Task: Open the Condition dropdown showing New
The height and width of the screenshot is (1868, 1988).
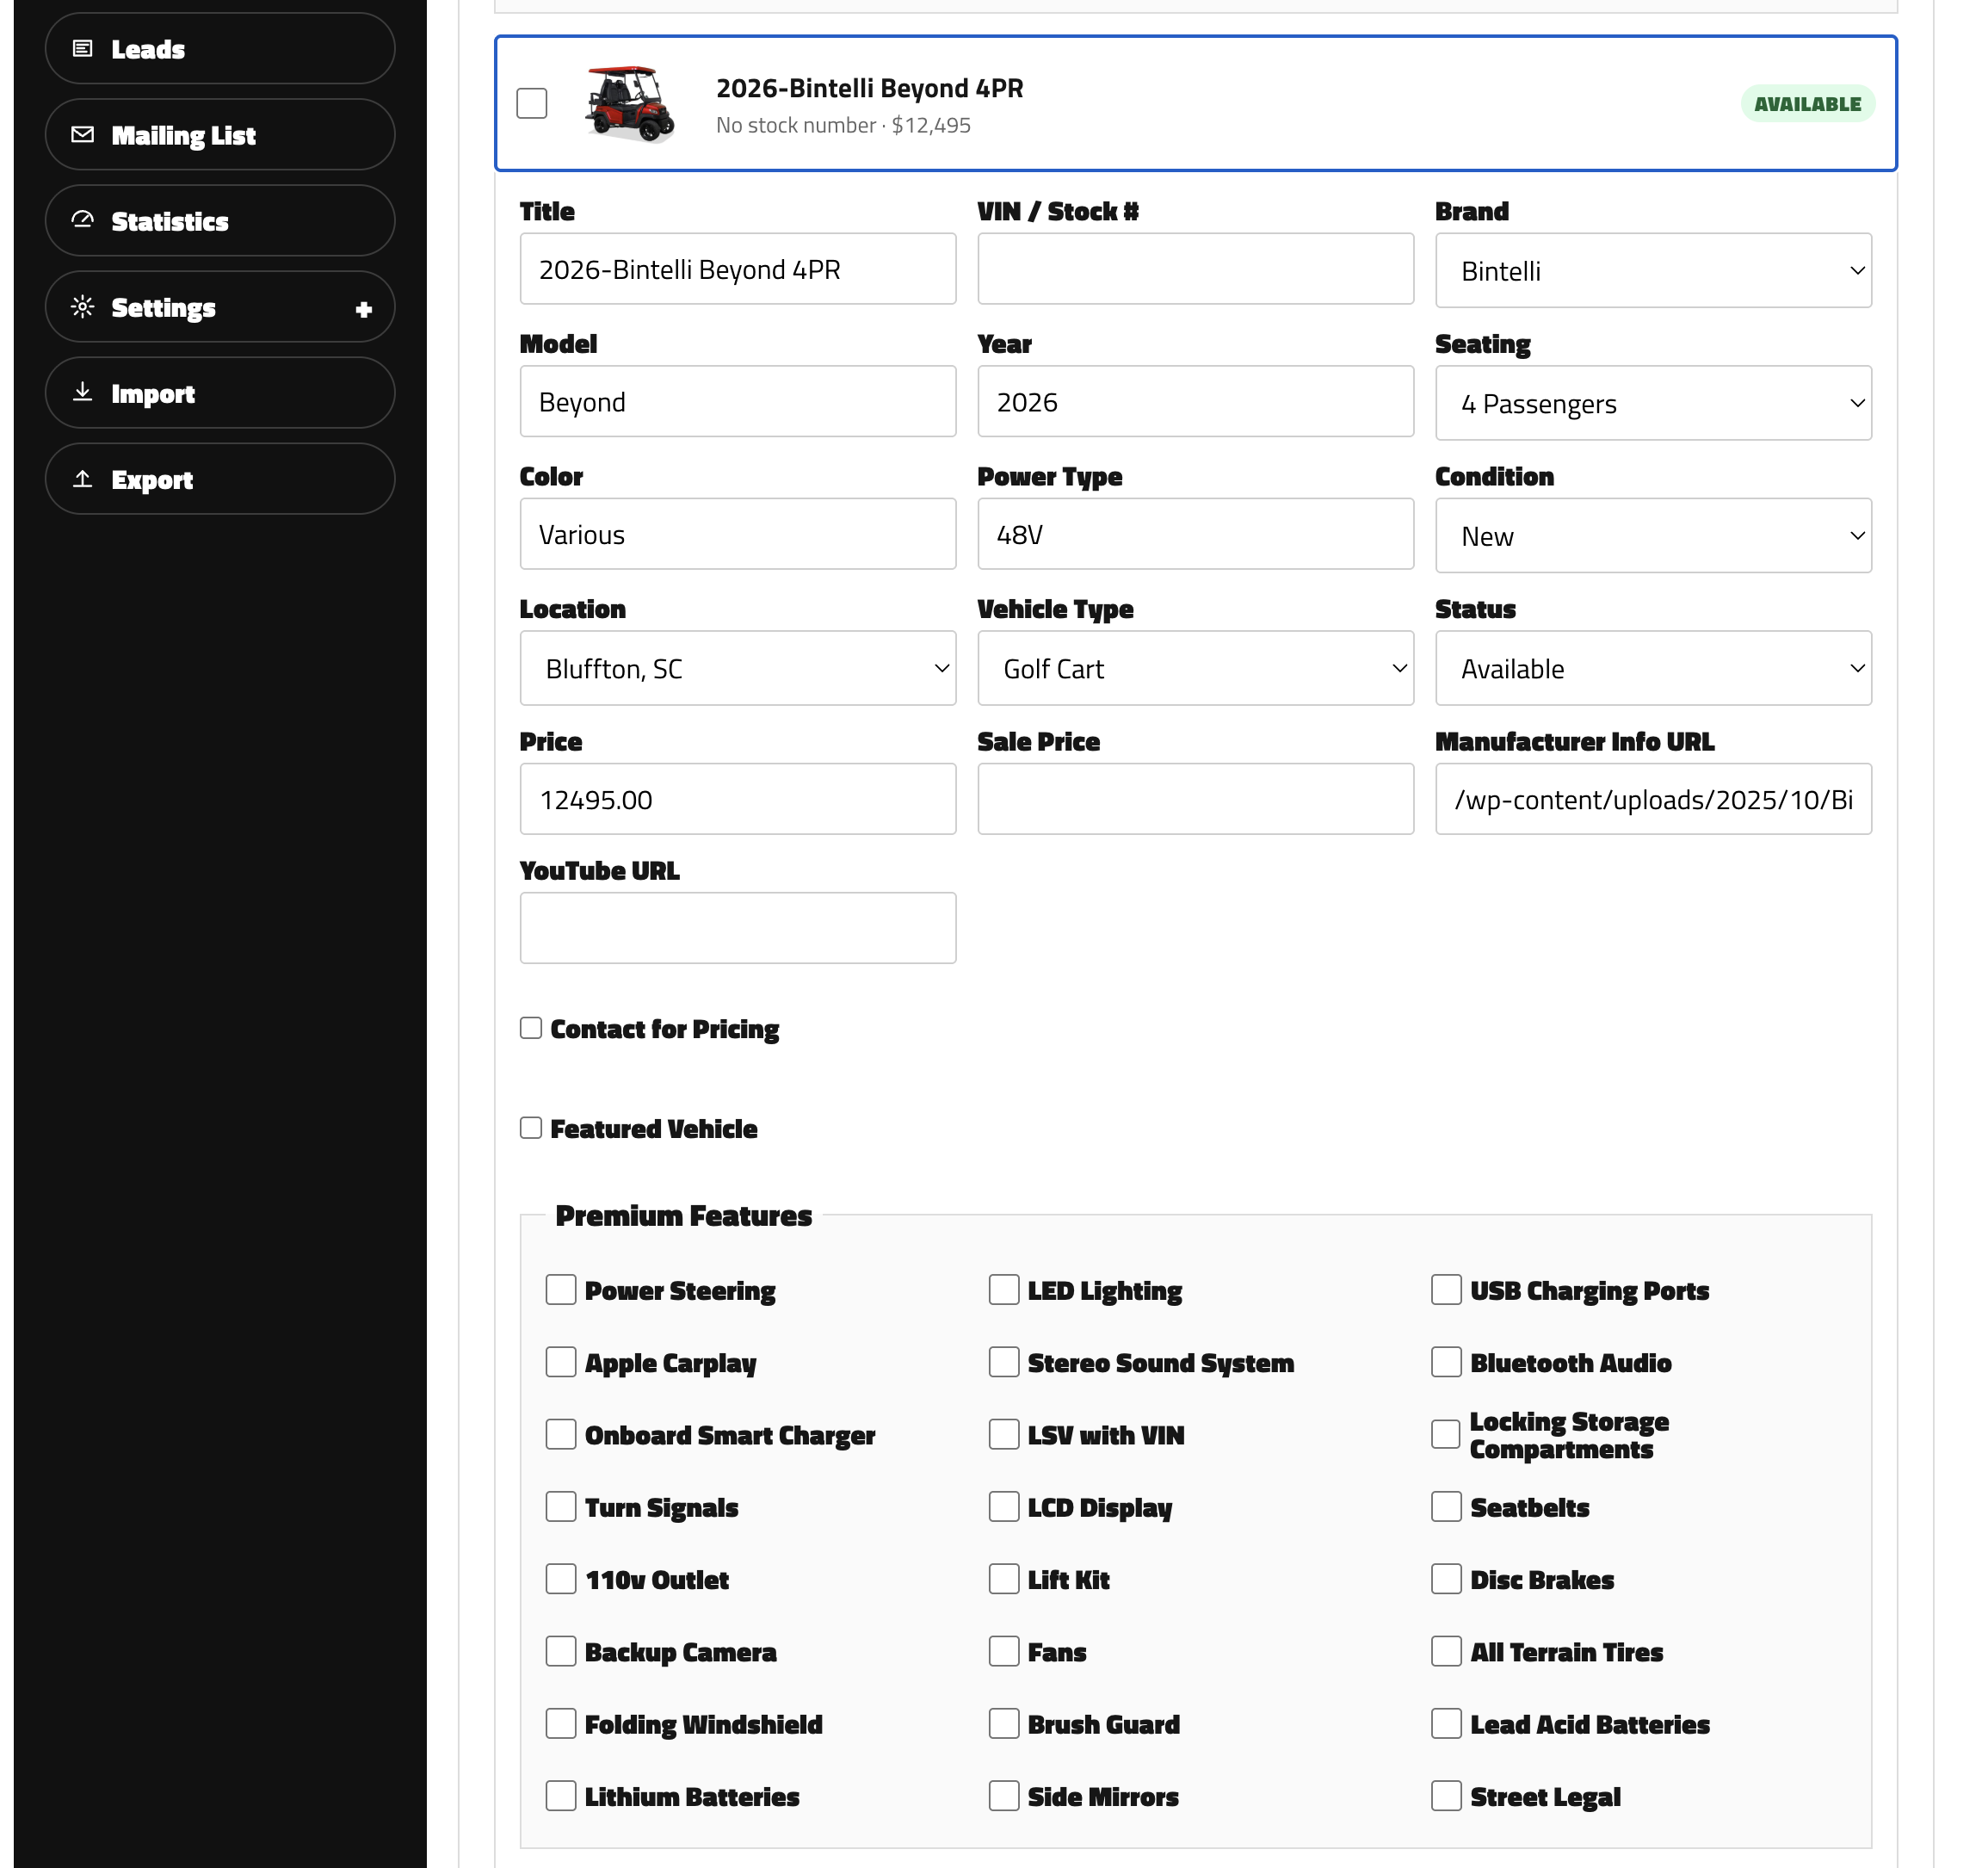Action: pyautogui.click(x=1653, y=536)
